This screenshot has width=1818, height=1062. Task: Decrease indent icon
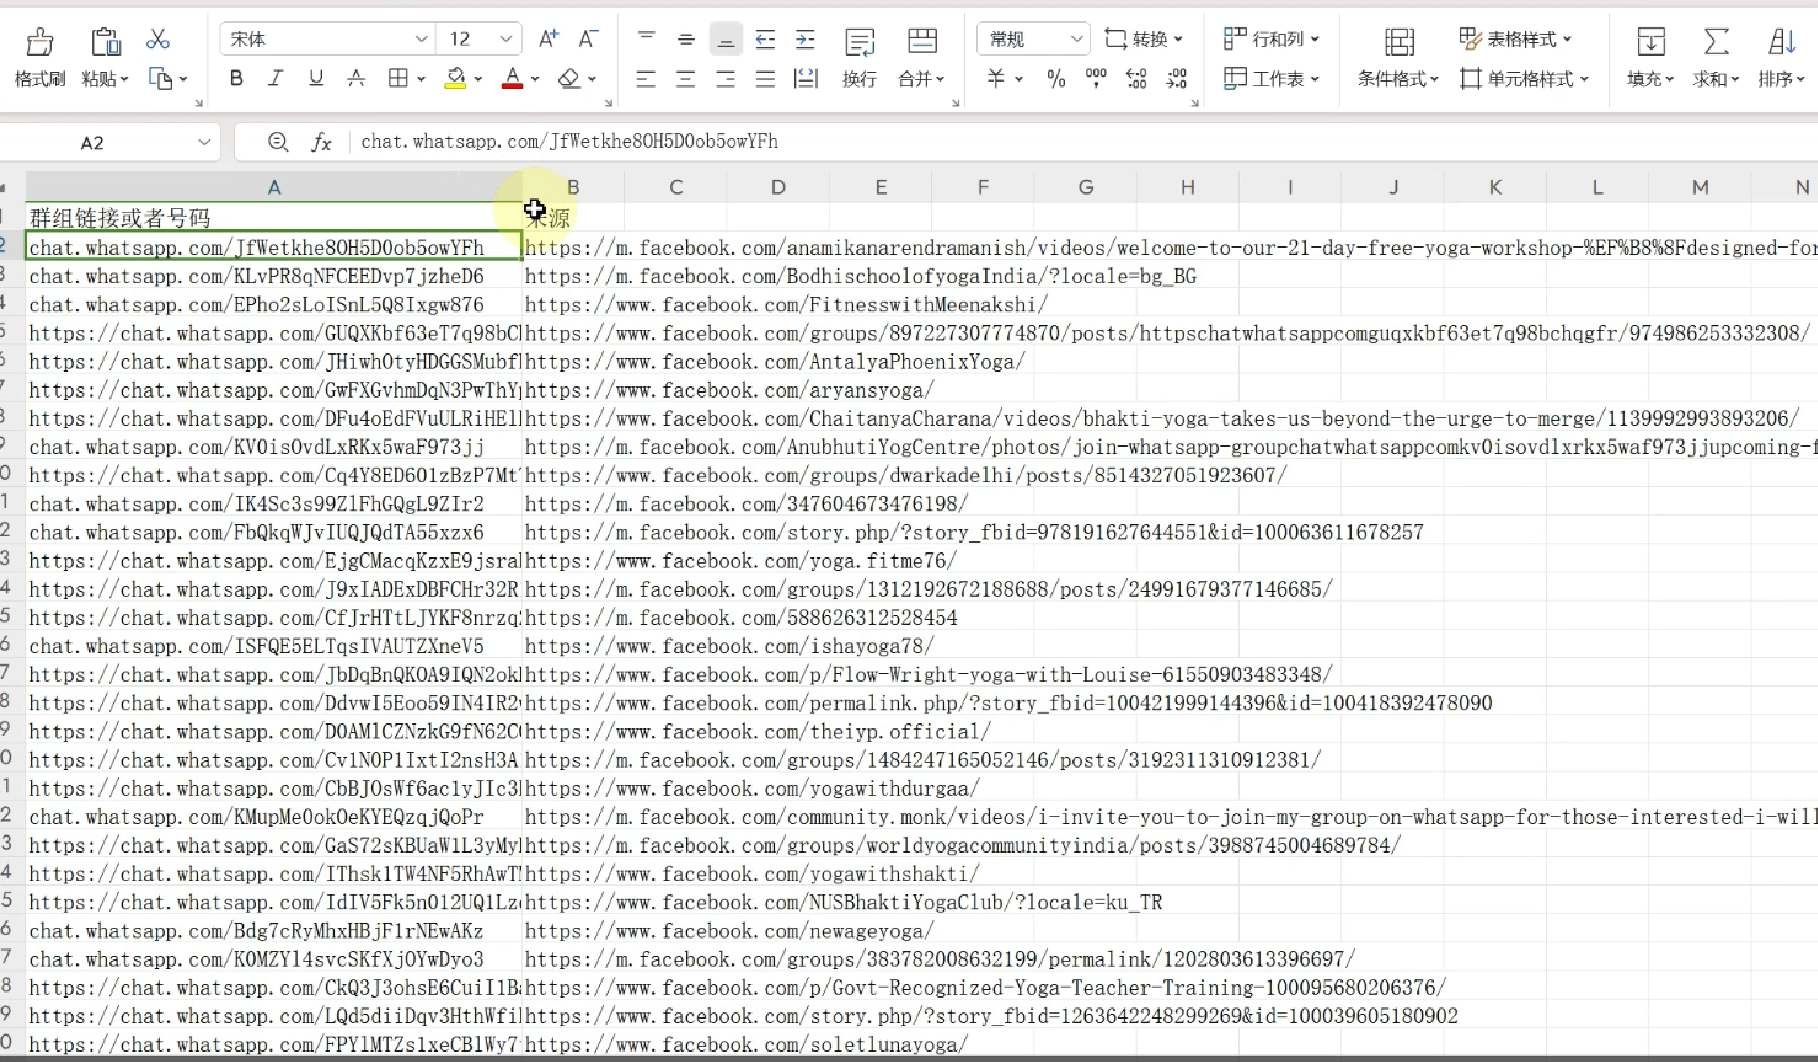765,39
